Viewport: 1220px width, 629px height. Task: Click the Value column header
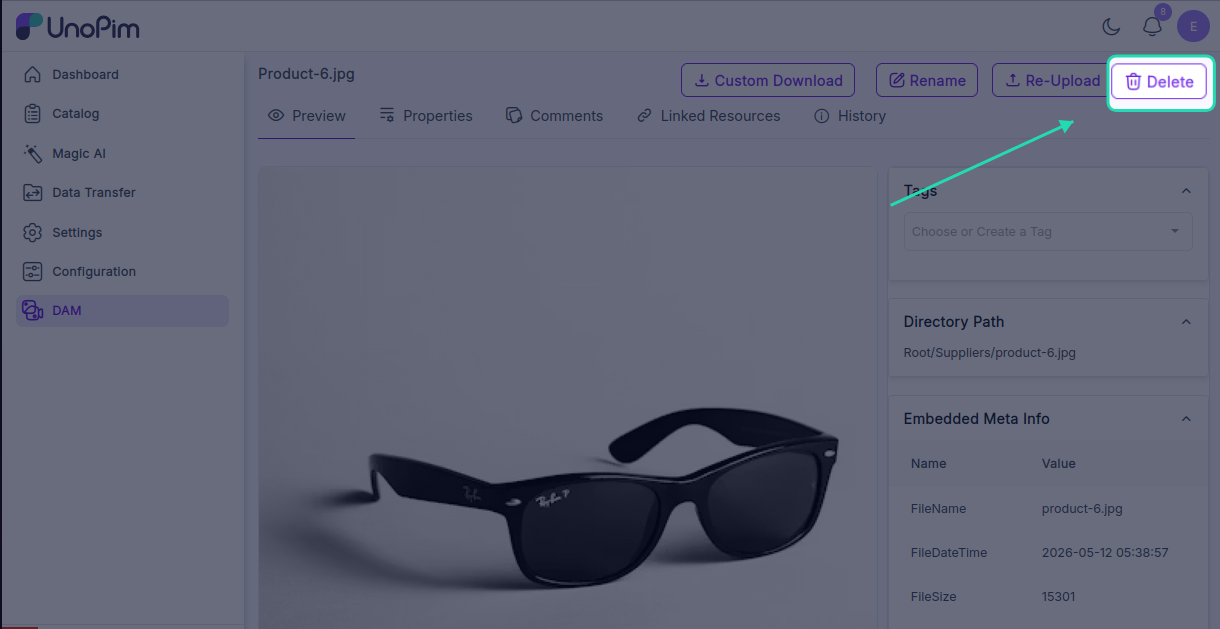click(1058, 464)
